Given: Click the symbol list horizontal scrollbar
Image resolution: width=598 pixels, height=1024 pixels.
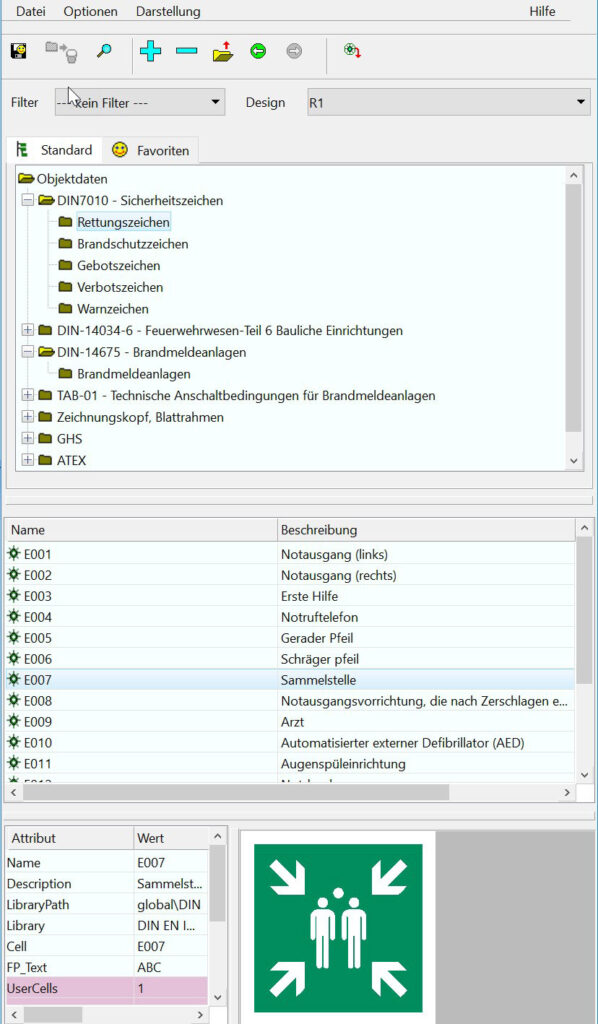Looking at the screenshot, I should pyautogui.click(x=237, y=792).
